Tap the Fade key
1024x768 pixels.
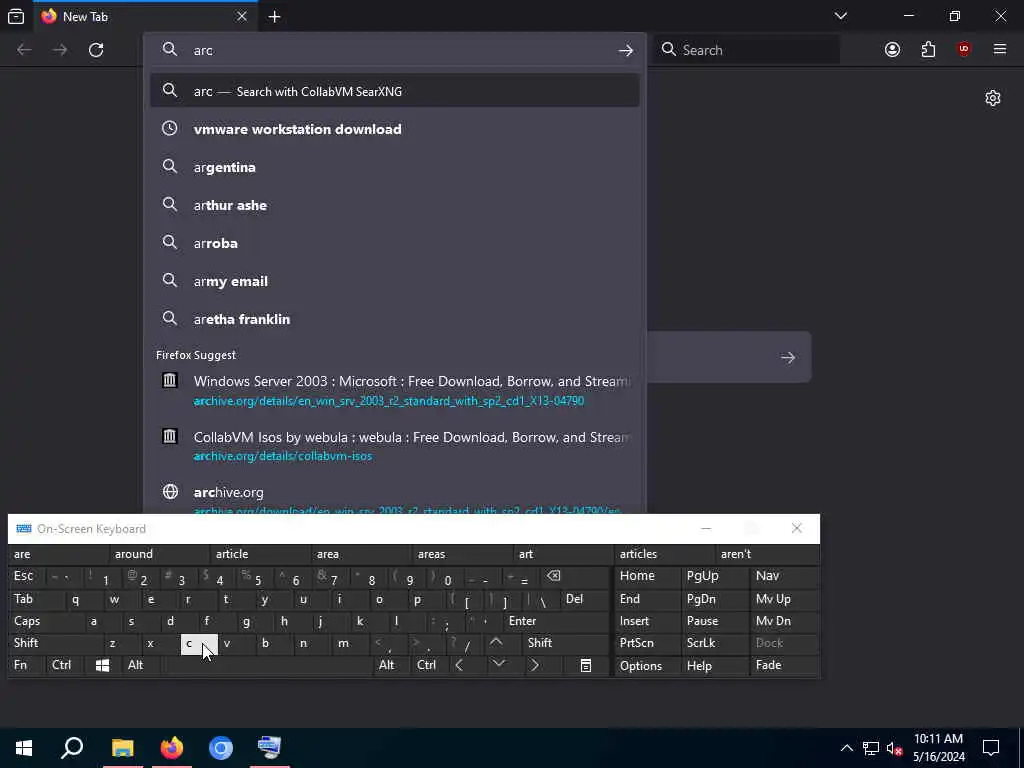[784, 665]
